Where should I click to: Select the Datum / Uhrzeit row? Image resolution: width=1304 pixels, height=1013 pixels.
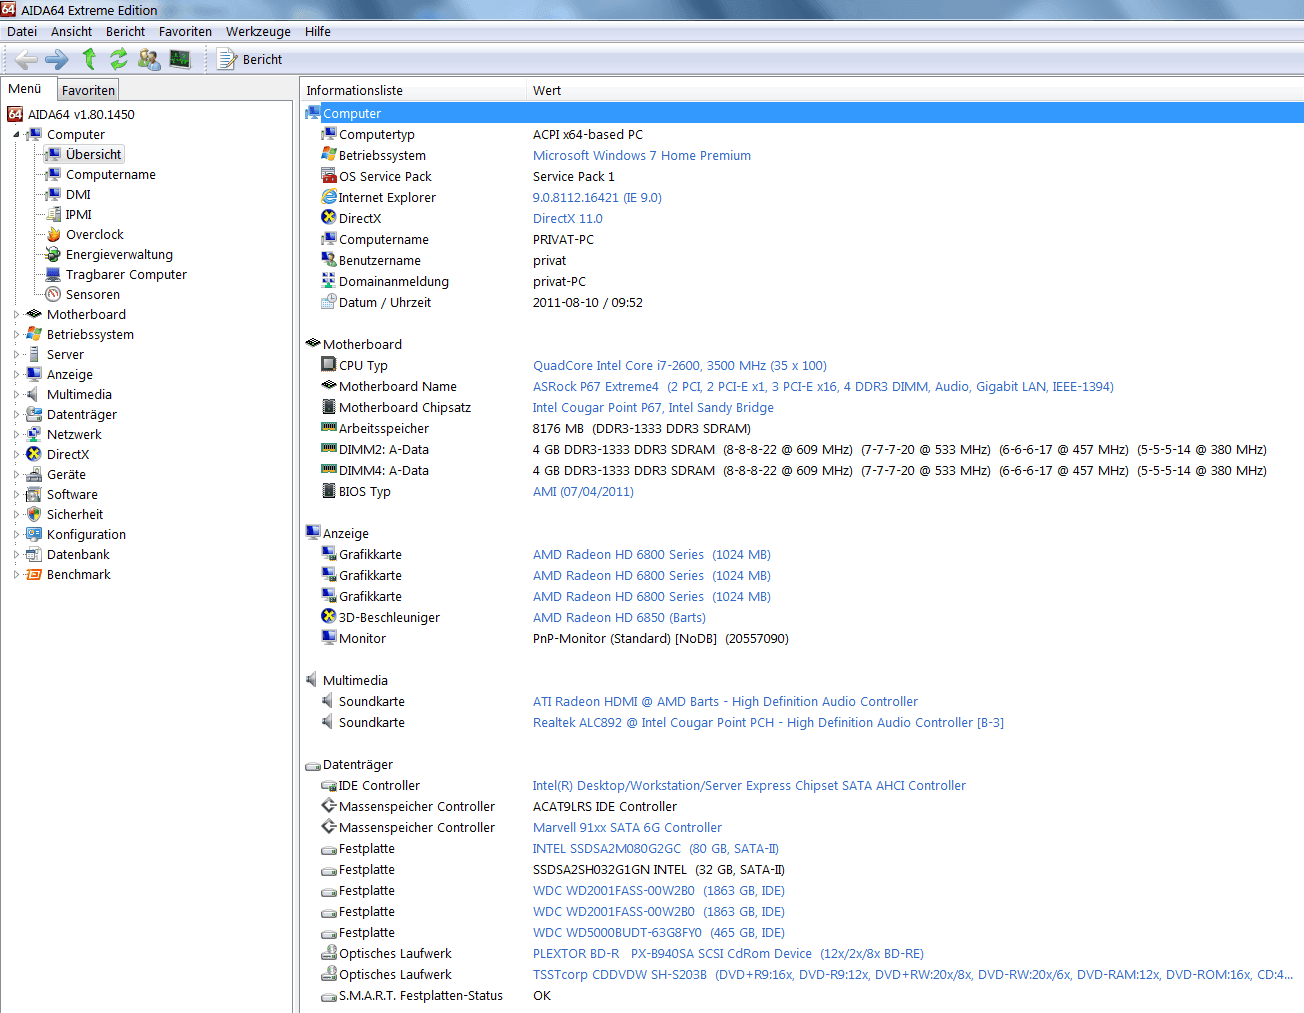[x=803, y=303]
